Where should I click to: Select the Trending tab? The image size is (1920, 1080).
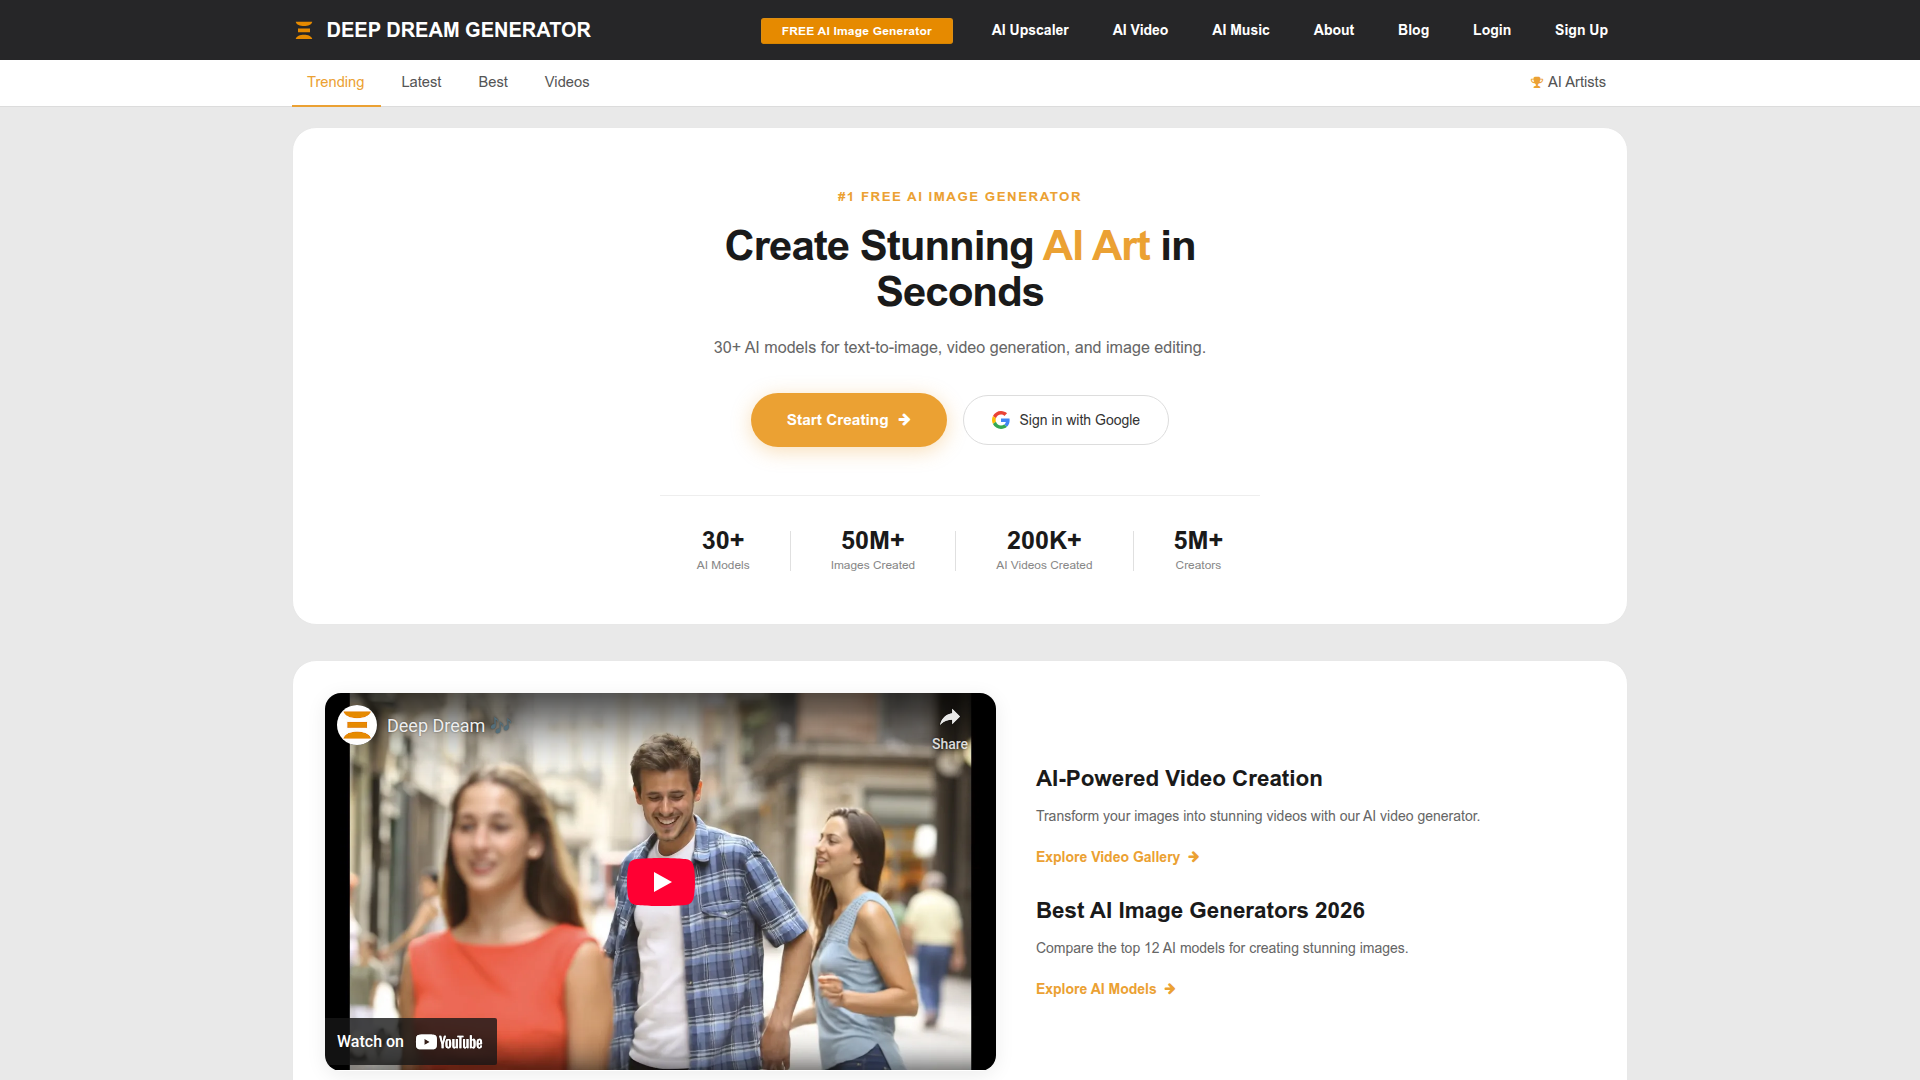[335, 82]
